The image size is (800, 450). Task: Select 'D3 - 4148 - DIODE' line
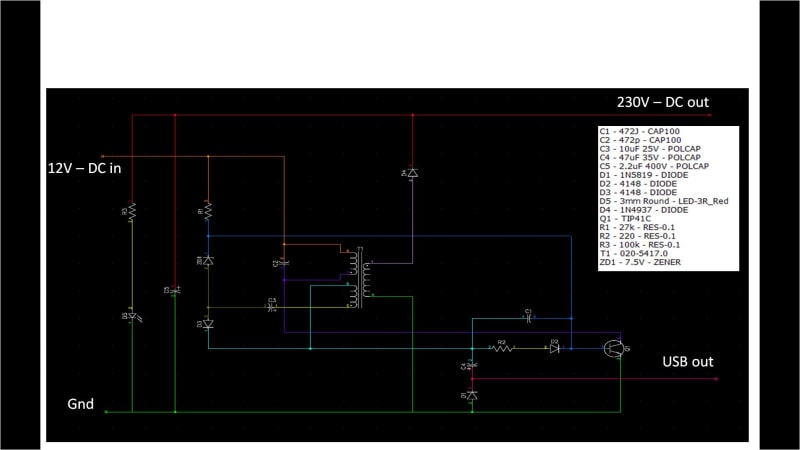(x=638, y=192)
